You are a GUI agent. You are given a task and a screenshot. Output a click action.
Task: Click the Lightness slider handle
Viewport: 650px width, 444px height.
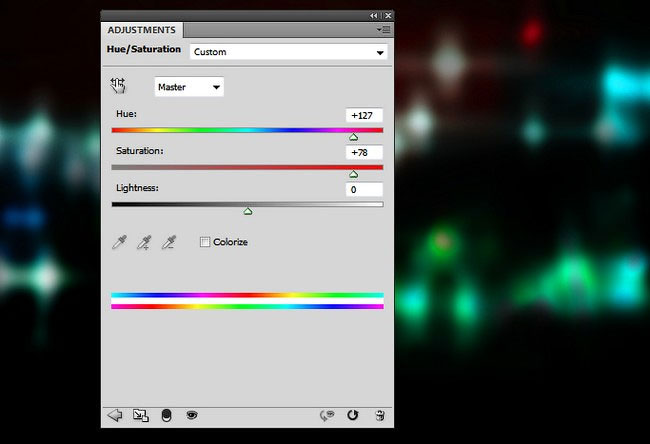pos(248,211)
